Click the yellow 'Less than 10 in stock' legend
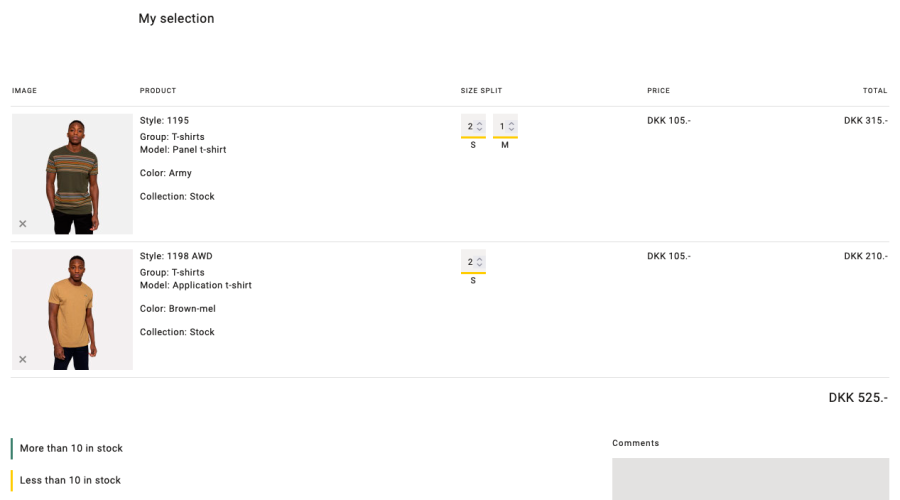Screen dimensions: 900x500 tap(70, 481)
